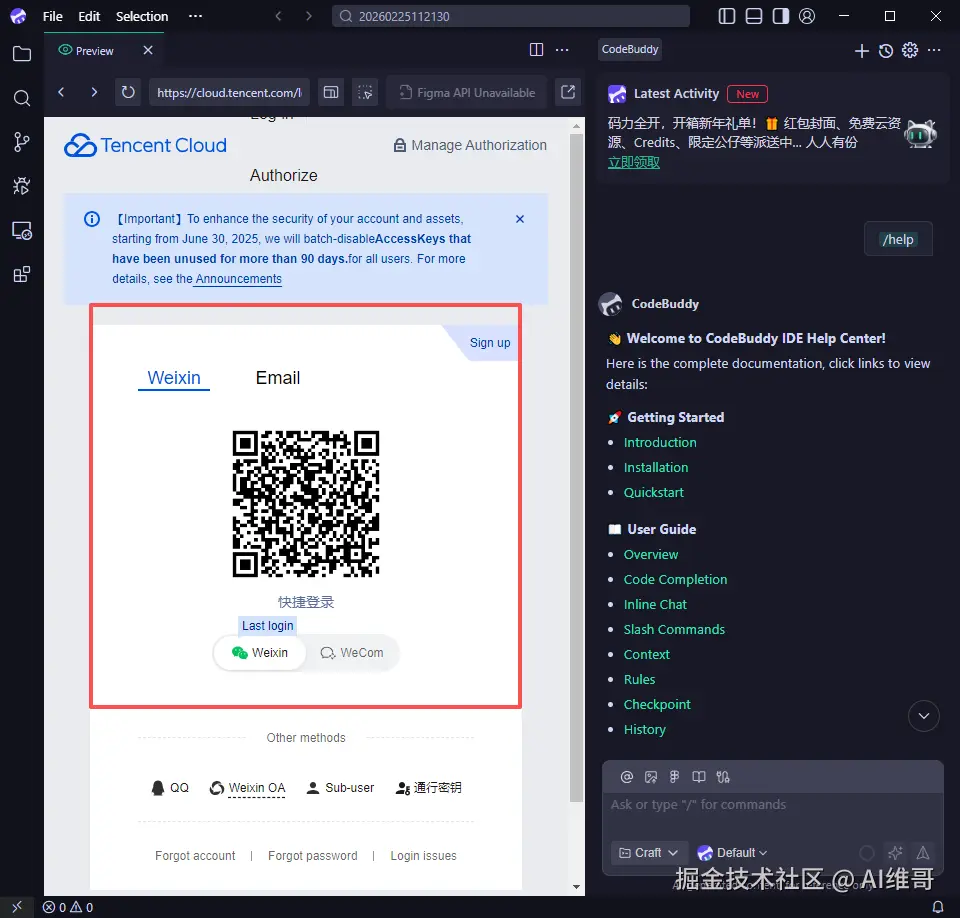Open CodeBuddy panel more options
This screenshot has width=960, height=918.
(x=934, y=50)
